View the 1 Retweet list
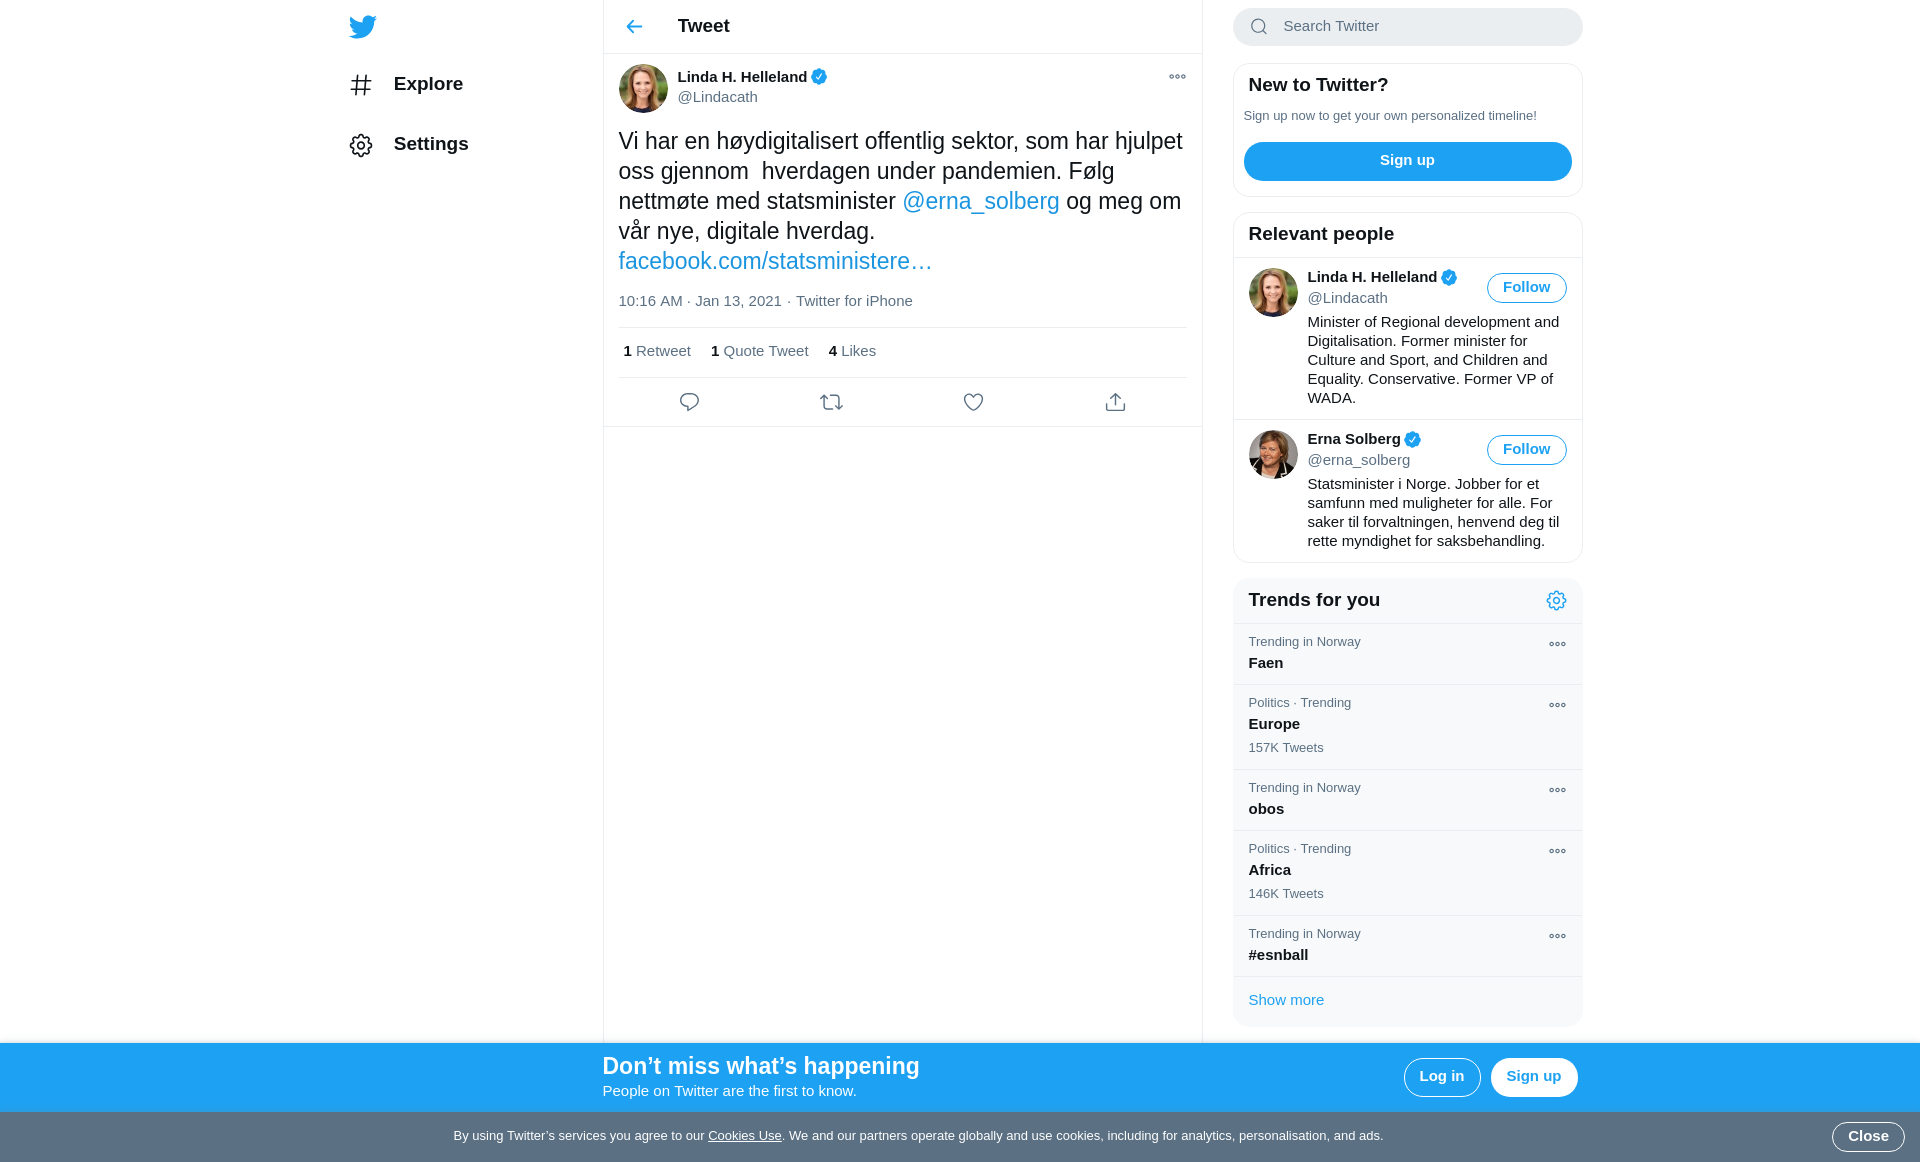Viewport: 1920px width, 1162px height. pos(657,351)
